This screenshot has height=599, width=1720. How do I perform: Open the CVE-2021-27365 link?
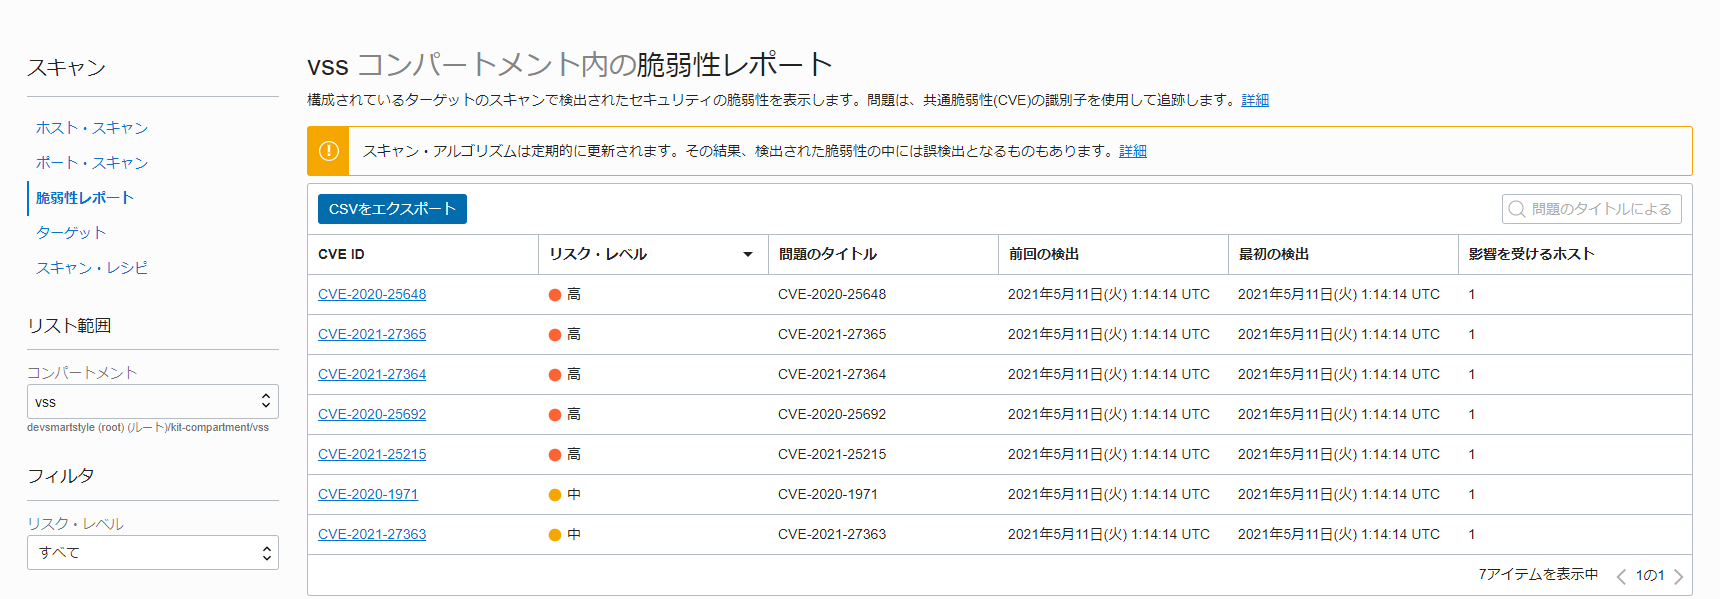point(372,334)
